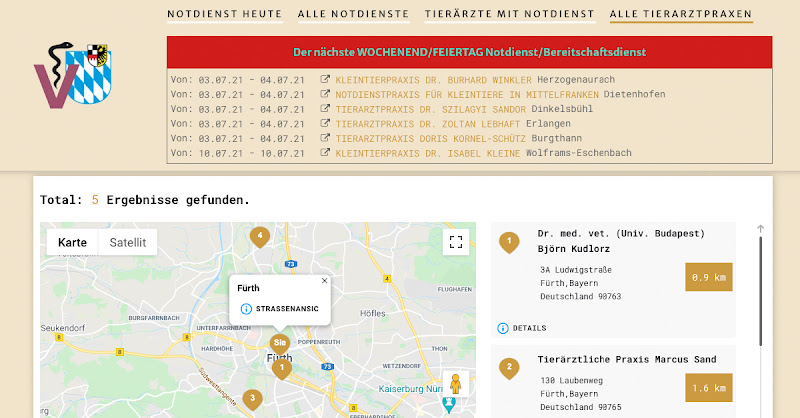Image resolution: width=800 pixels, height=418 pixels.
Task: Click the results list scrollbar
Action: [x=760, y=291]
